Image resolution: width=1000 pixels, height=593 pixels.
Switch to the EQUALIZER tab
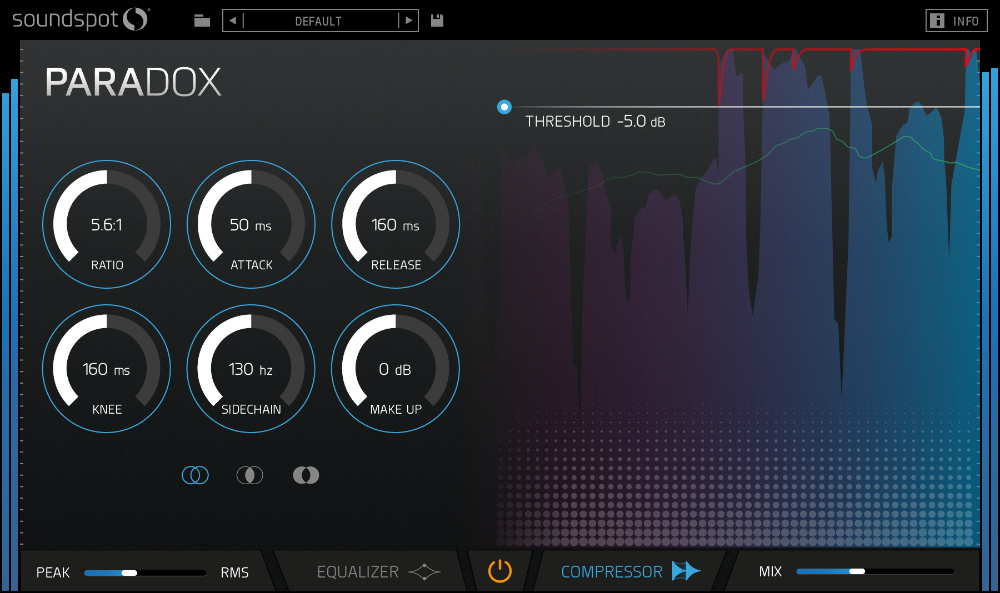pos(358,572)
